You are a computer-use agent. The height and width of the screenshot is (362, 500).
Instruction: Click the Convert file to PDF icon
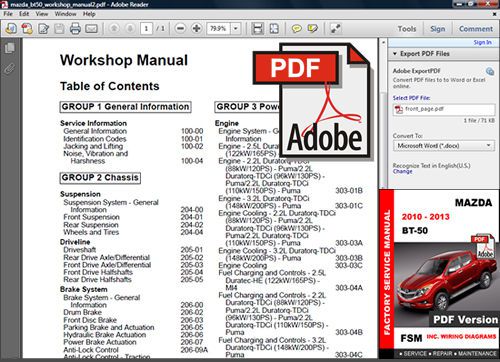pos(27,29)
